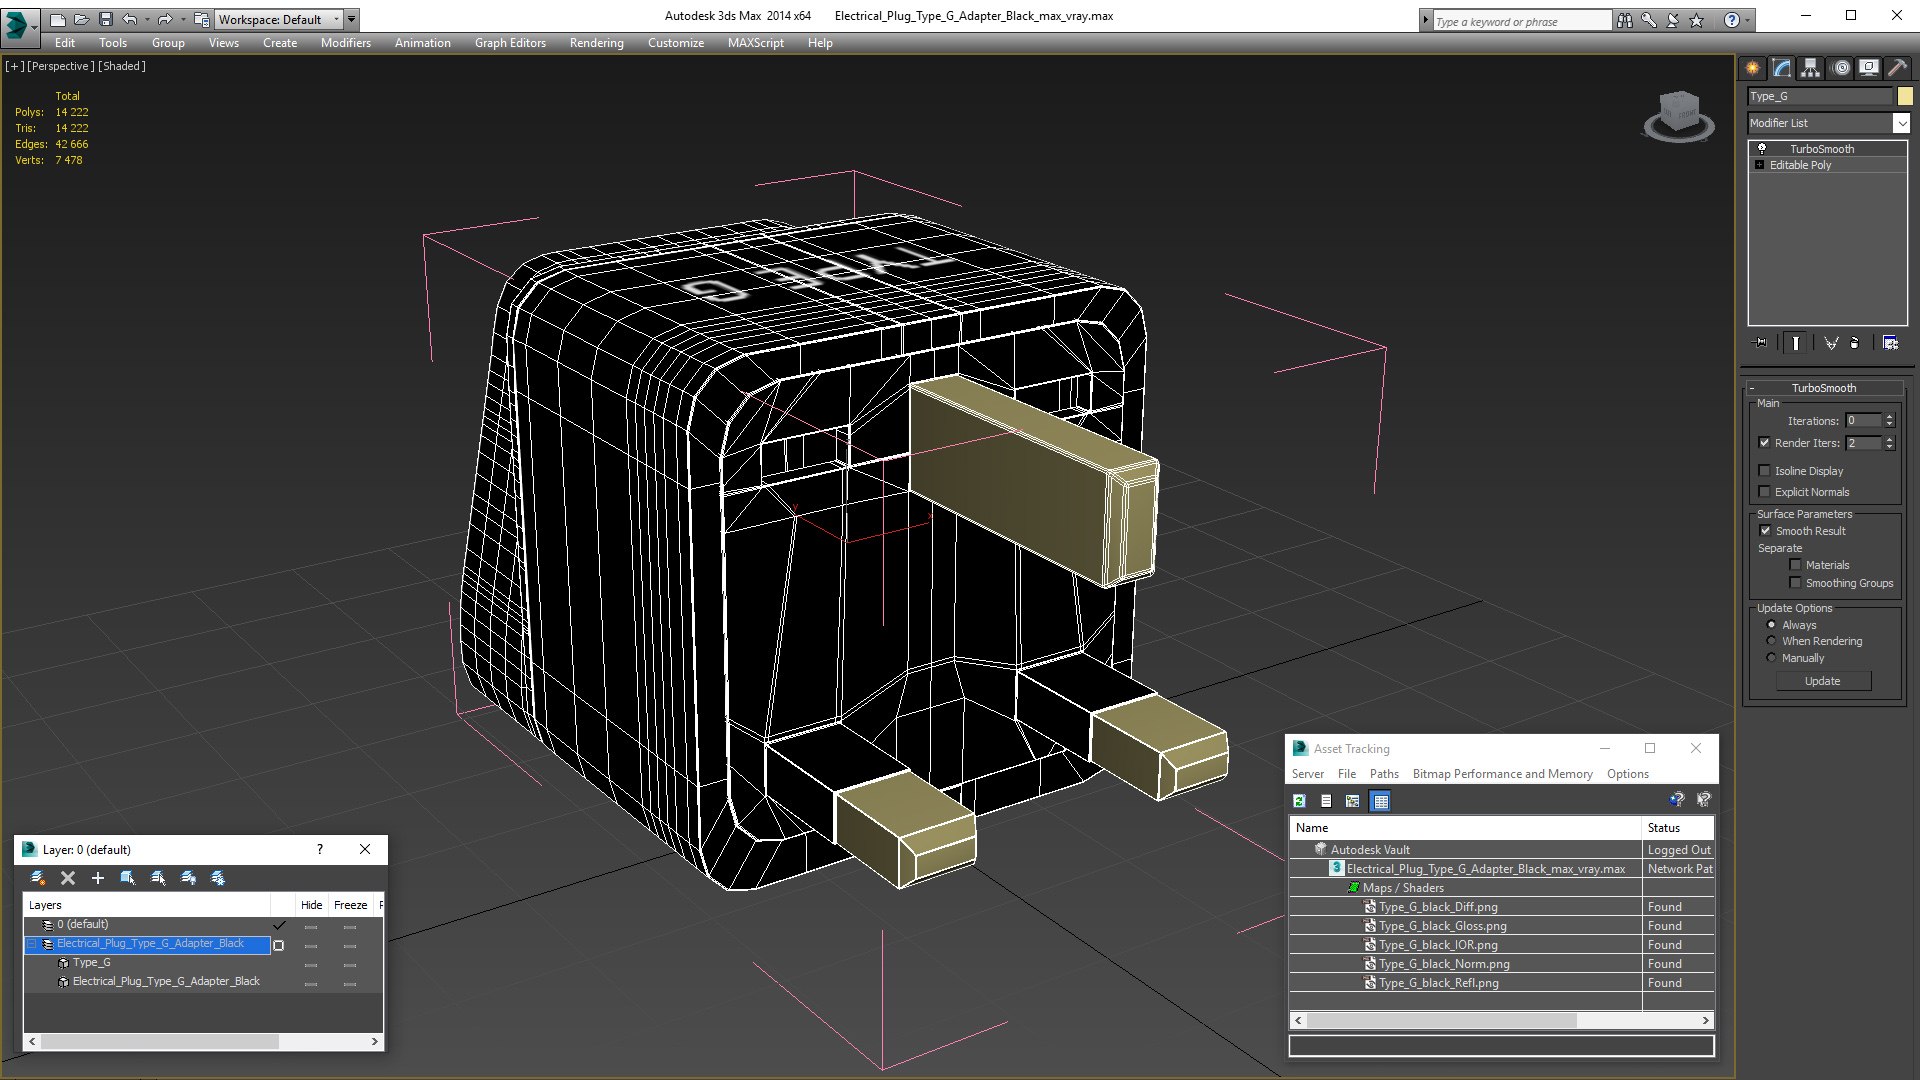Enable the Isoline Display checkbox
The image size is (1920, 1080).
pyautogui.click(x=1765, y=471)
